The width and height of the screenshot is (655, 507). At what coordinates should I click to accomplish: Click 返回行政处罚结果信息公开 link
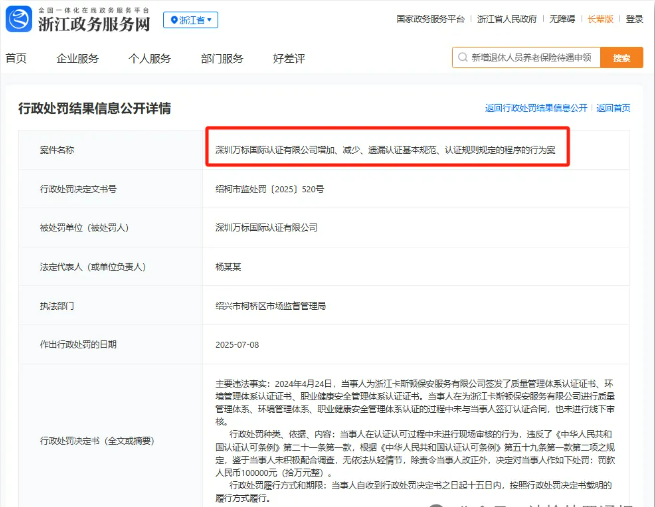[536, 108]
